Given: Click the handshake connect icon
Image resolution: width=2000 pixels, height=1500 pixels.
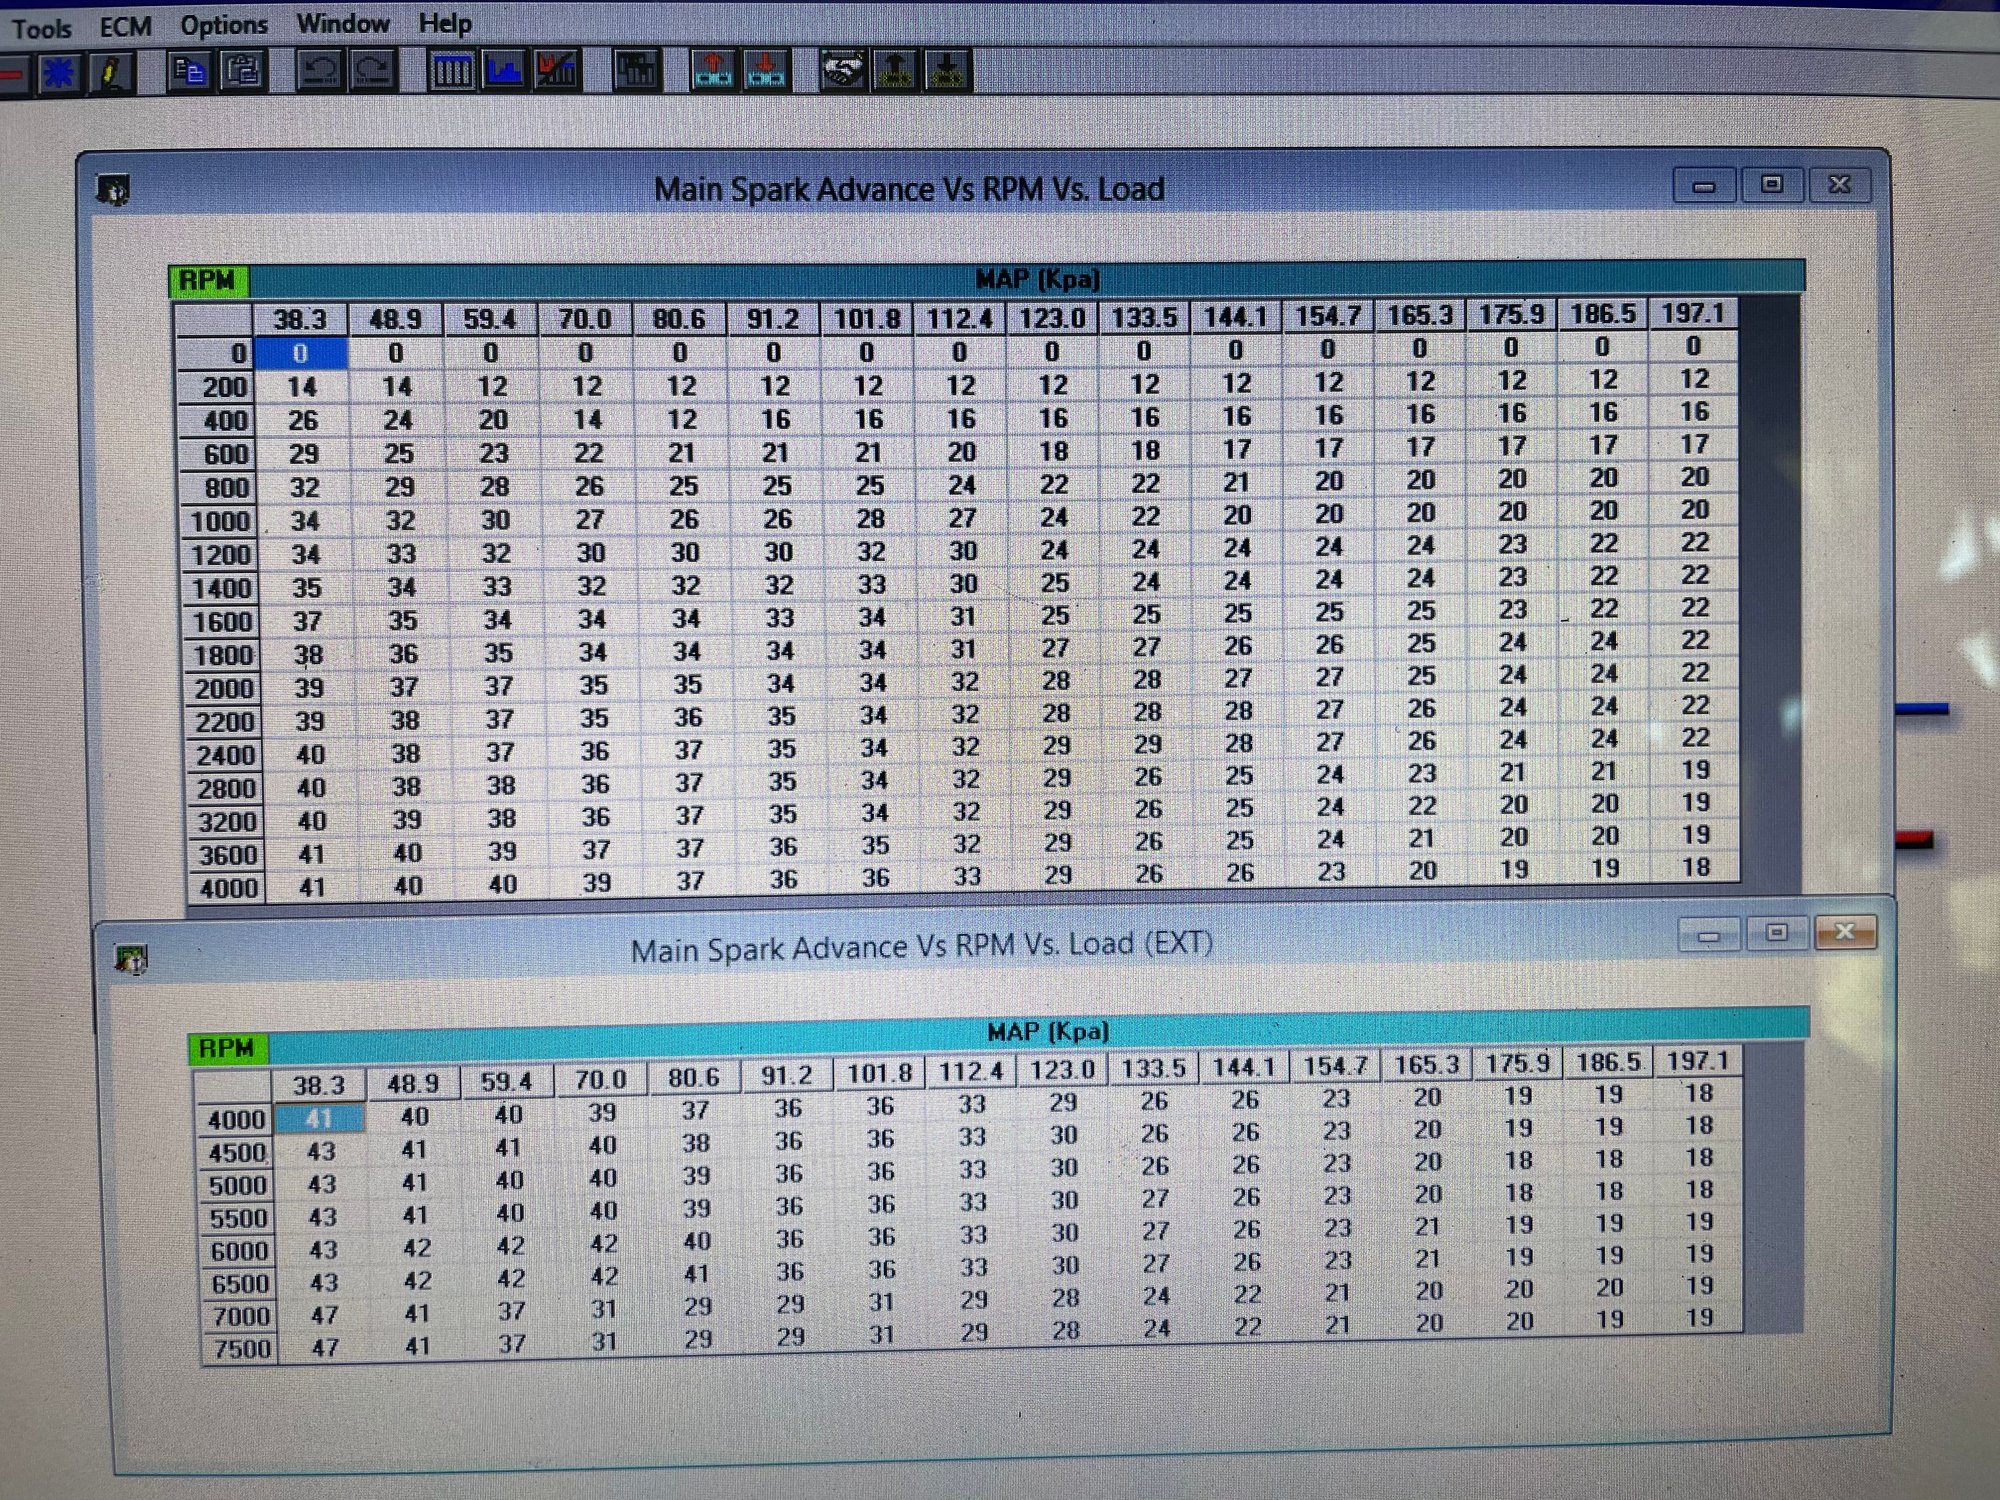Looking at the screenshot, I should [x=843, y=72].
